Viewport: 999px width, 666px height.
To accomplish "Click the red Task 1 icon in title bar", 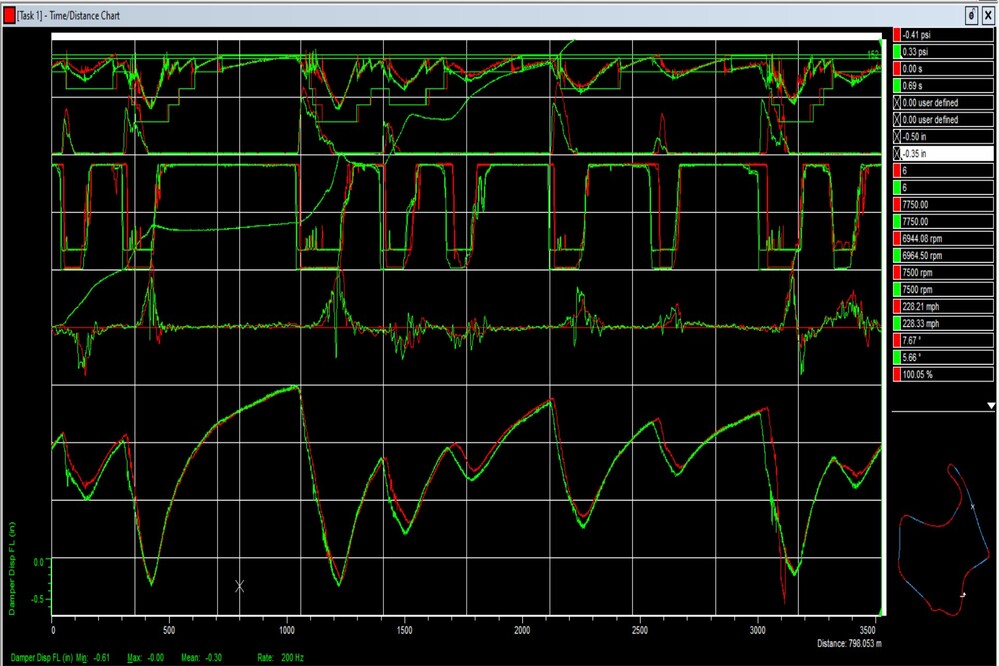I will coord(9,15).
